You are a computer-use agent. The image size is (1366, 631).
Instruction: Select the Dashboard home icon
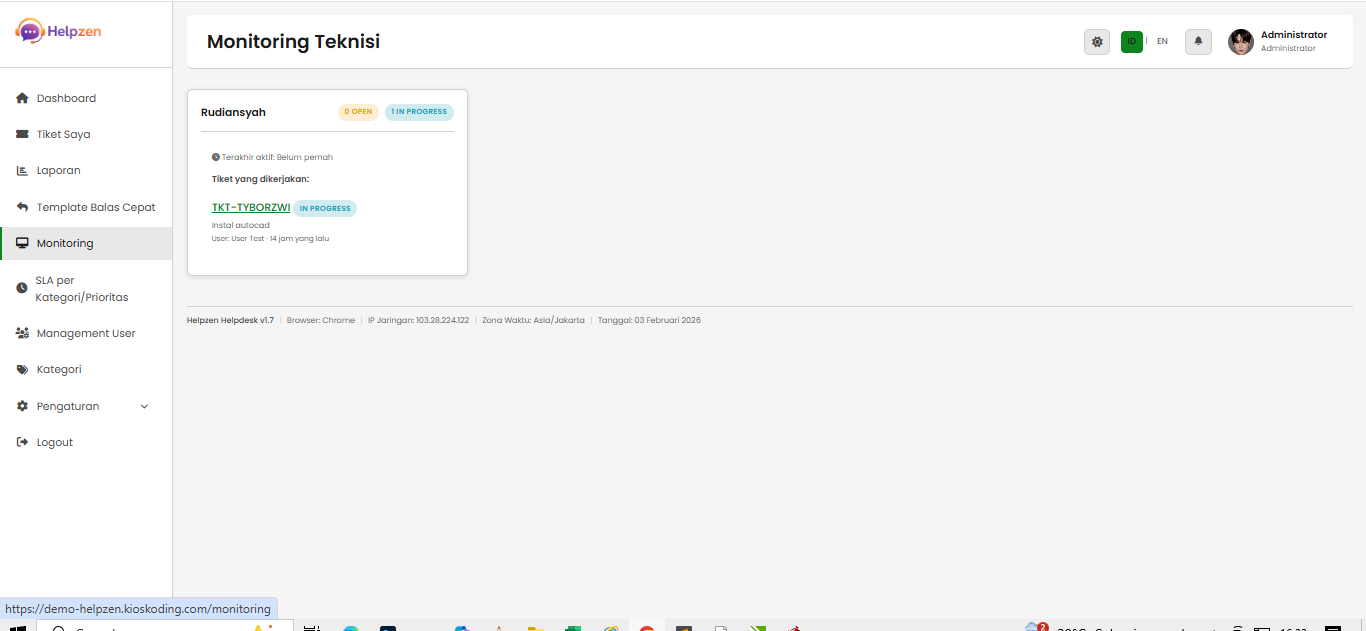coord(21,98)
